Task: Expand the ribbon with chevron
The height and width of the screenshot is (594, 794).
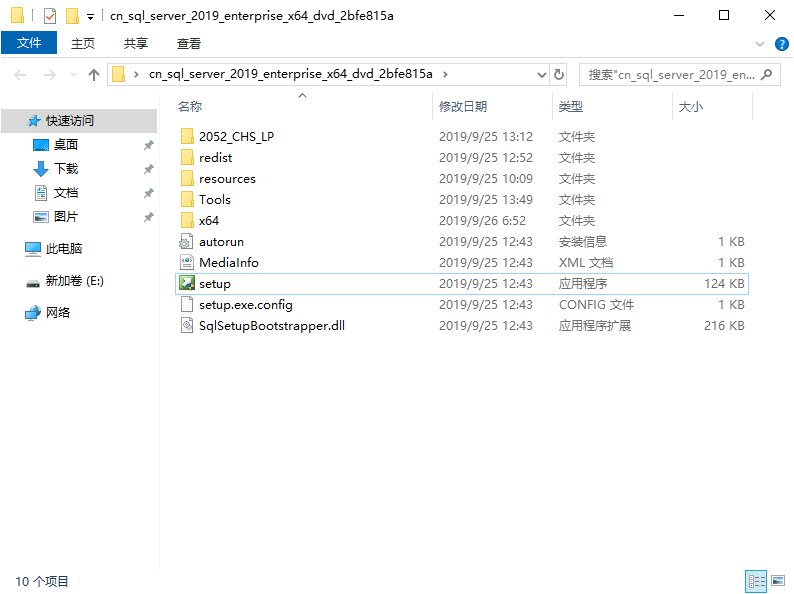Action: (760, 44)
